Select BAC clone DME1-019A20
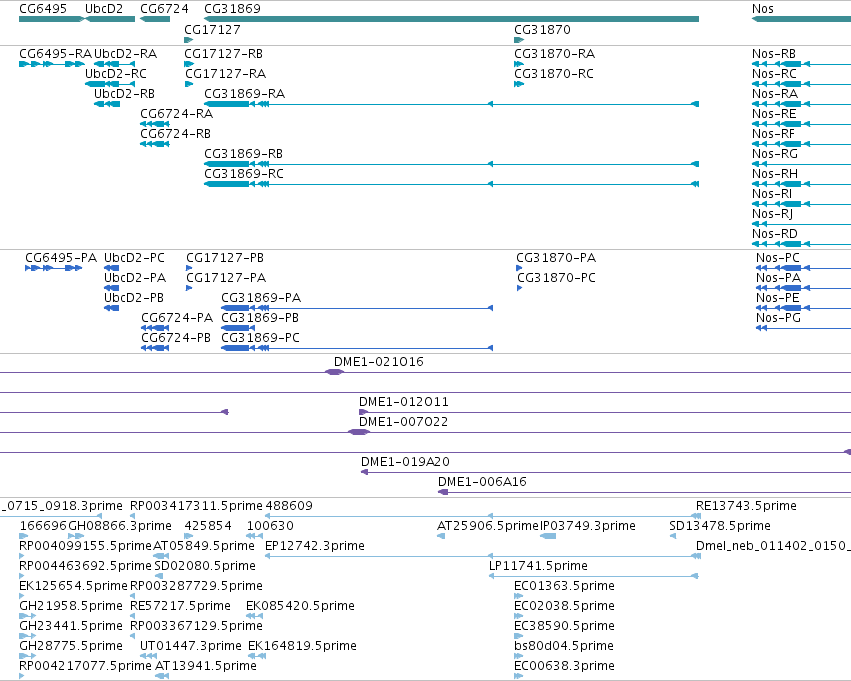This screenshot has height=681, width=851. coord(405,462)
